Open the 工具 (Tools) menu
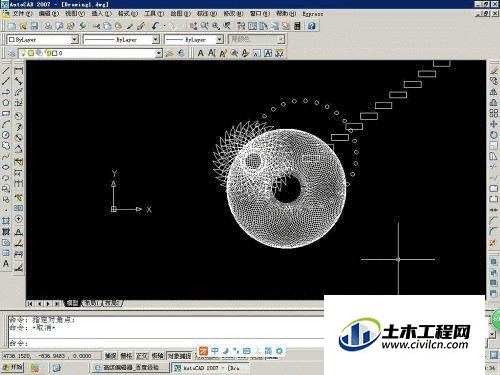The height and width of the screenshot is (375, 500). (154, 14)
